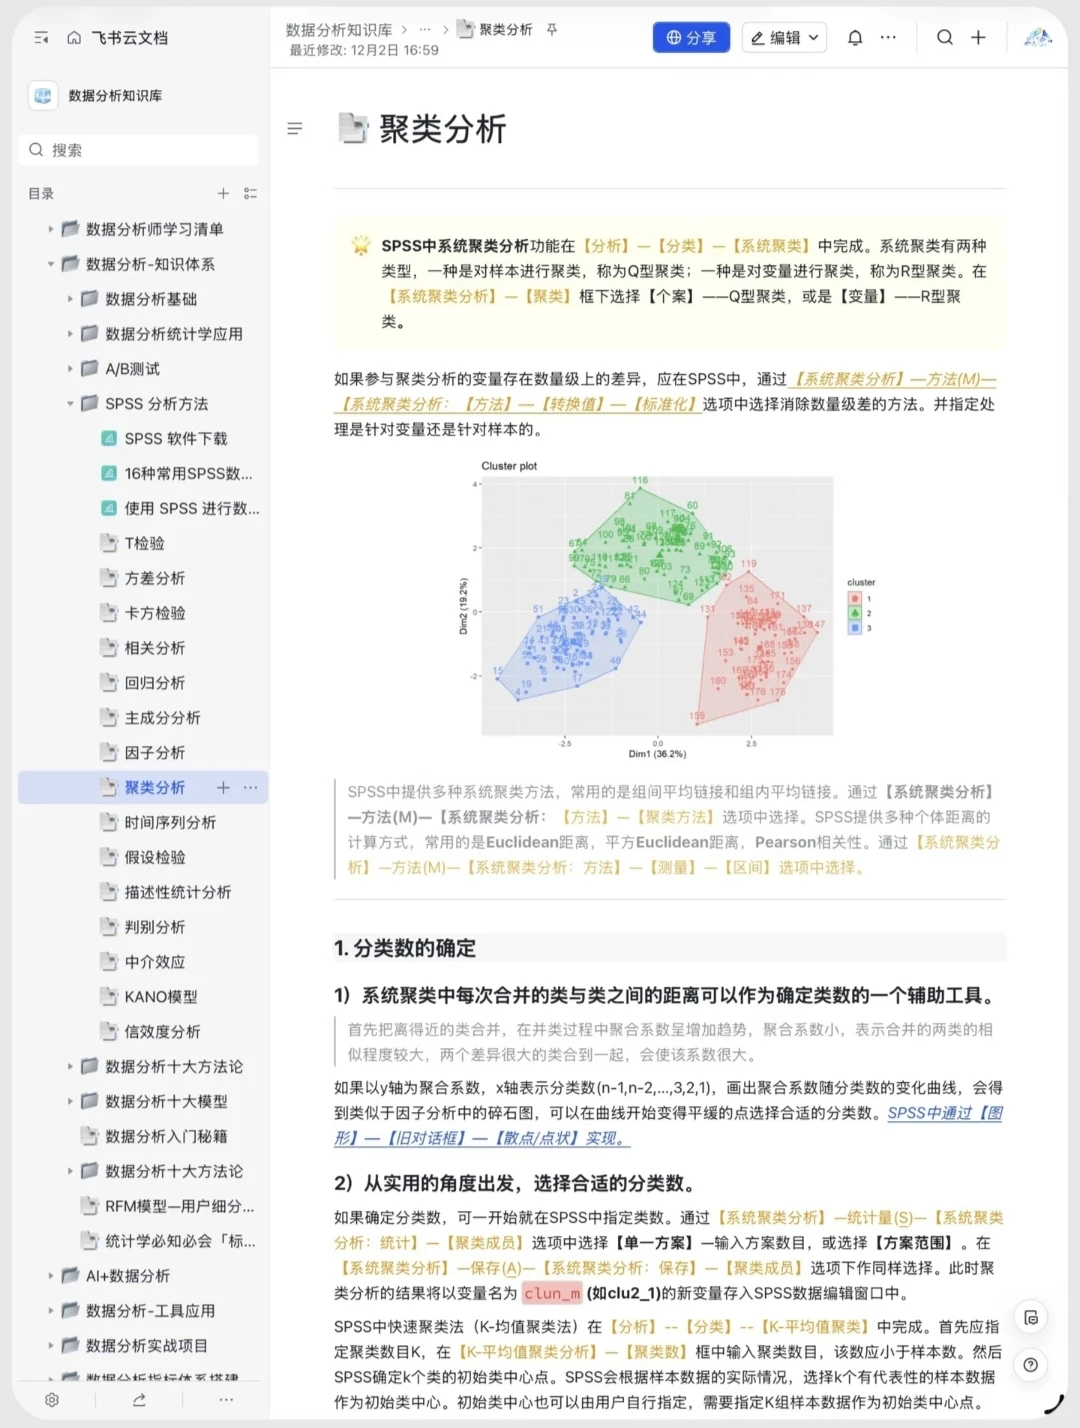Add a subpage via 聚类分析 plus icon

click(x=223, y=787)
